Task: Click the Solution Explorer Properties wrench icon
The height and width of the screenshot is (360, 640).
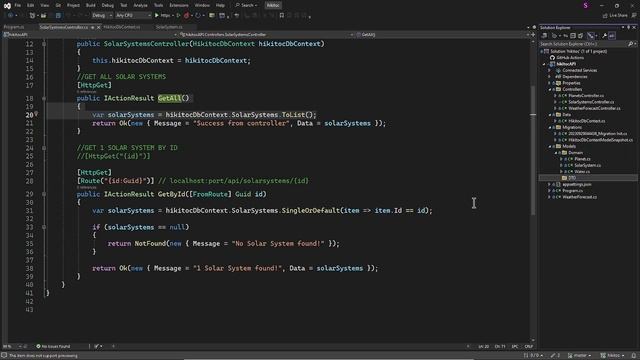Action: 604,36
